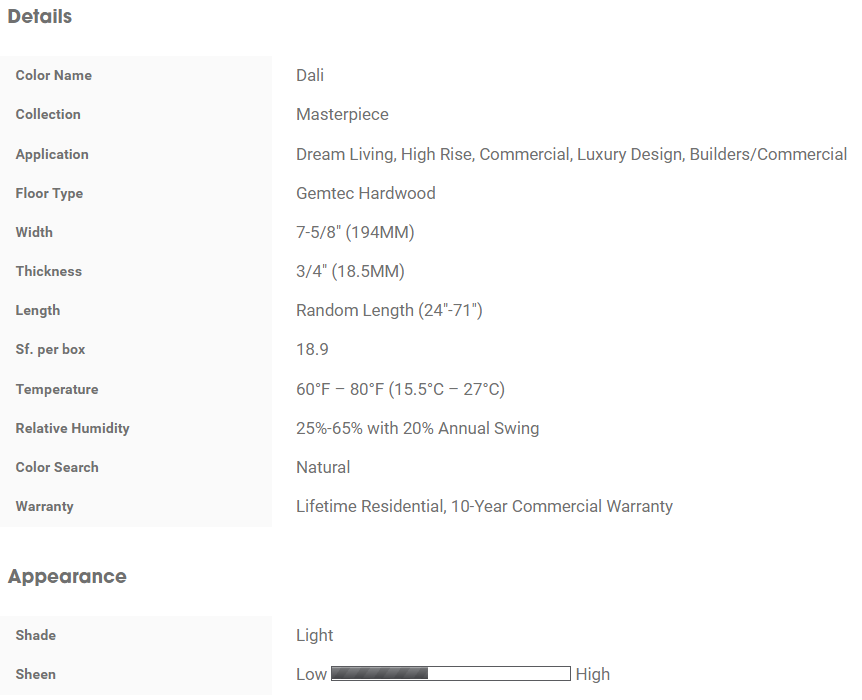862x700 pixels.
Task: Click the Width value 7-5/8" (194MM)
Action: [355, 233]
